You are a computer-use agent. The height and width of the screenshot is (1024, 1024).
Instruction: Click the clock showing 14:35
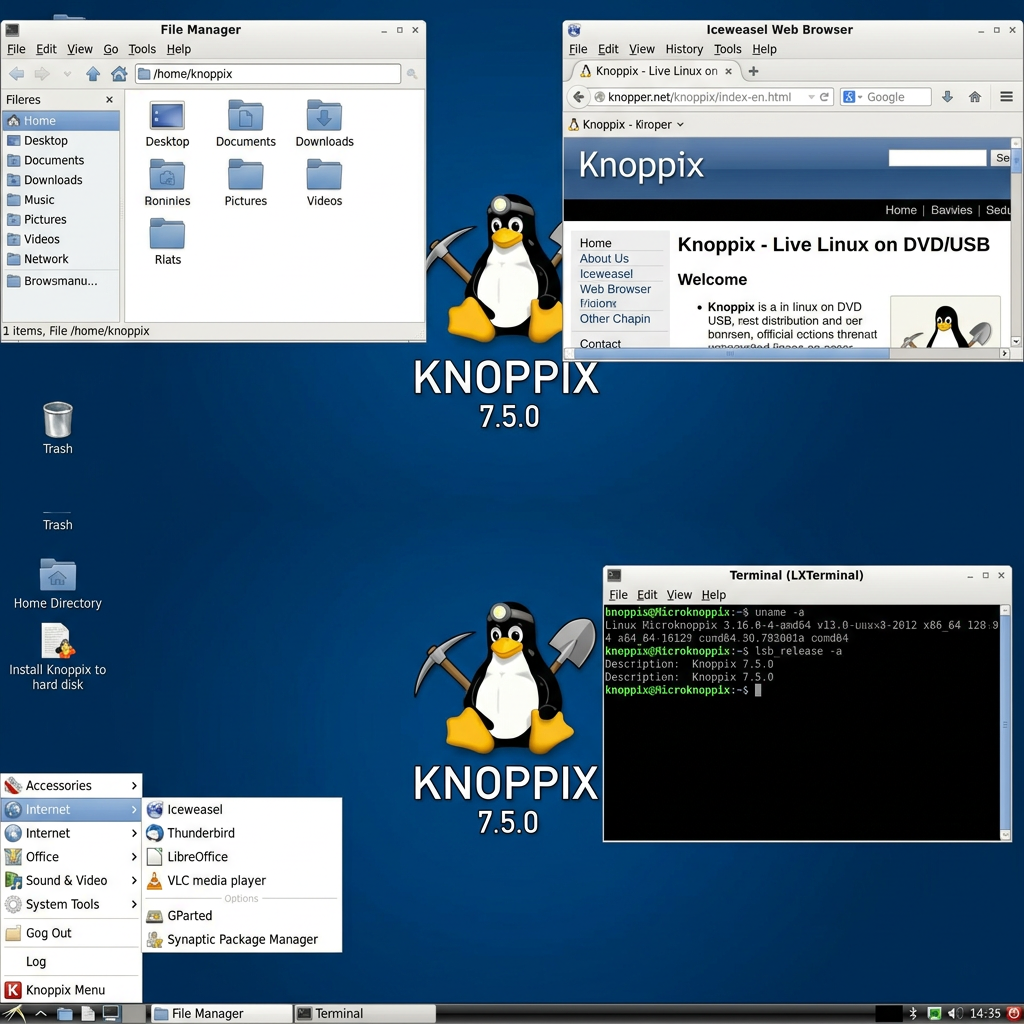pos(985,1014)
